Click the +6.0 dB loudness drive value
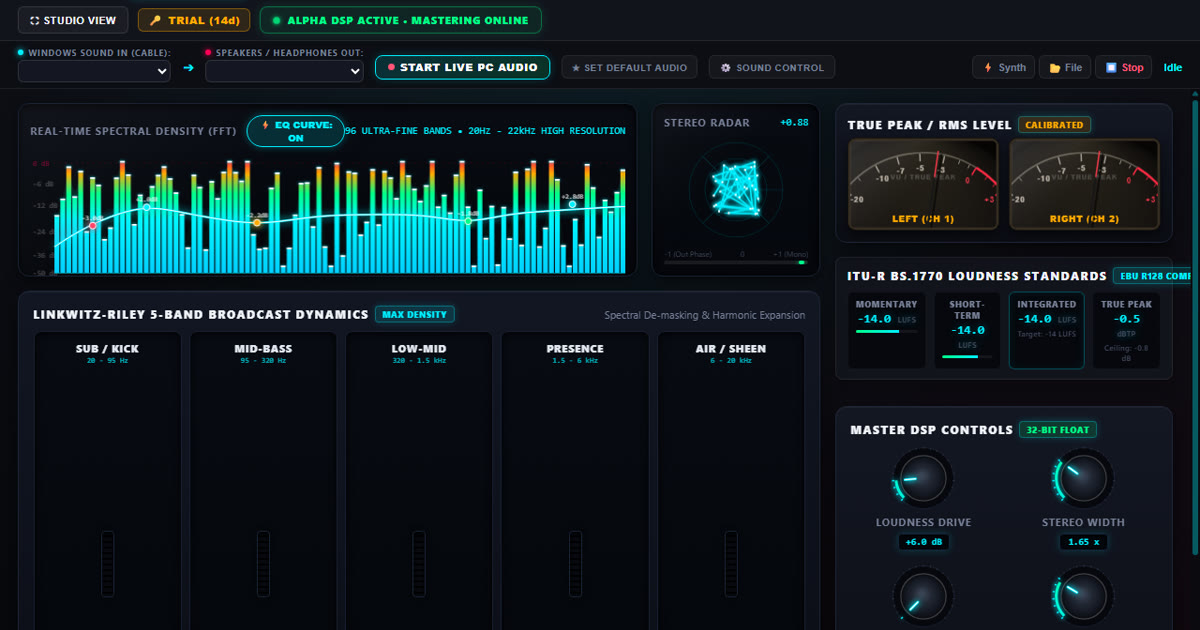This screenshot has width=1200, height=630. pyautogui.click(x=923, y=542)
